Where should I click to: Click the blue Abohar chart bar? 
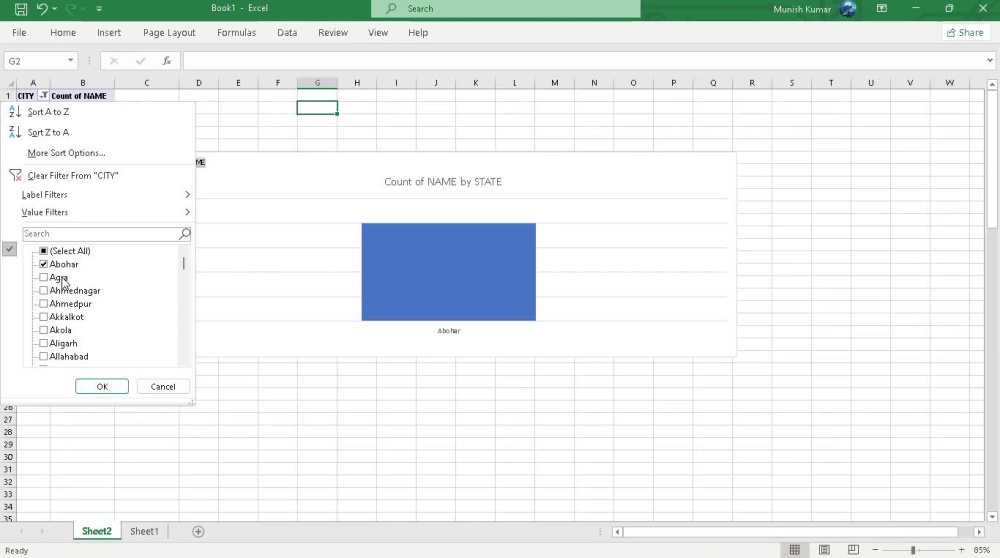[x=448, y=272]
